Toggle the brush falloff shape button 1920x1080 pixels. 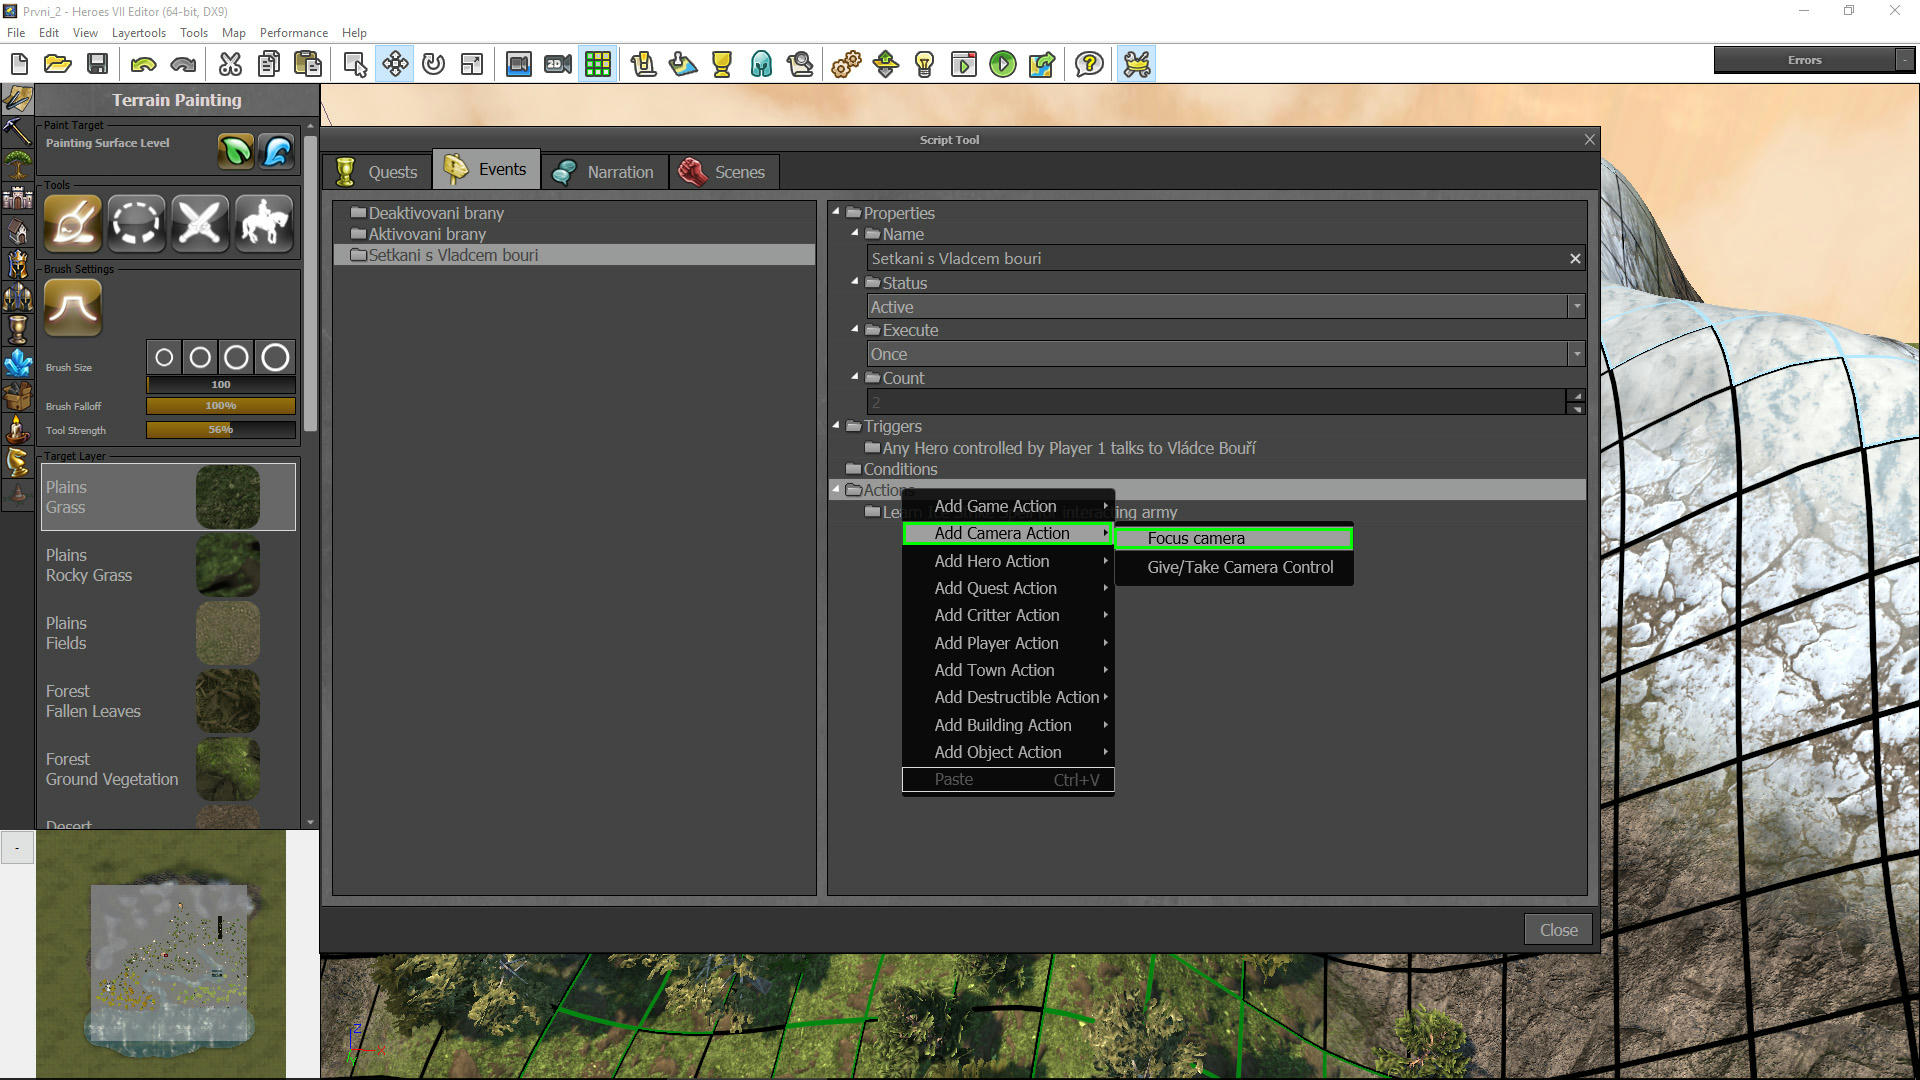click(x=73, y=307)
